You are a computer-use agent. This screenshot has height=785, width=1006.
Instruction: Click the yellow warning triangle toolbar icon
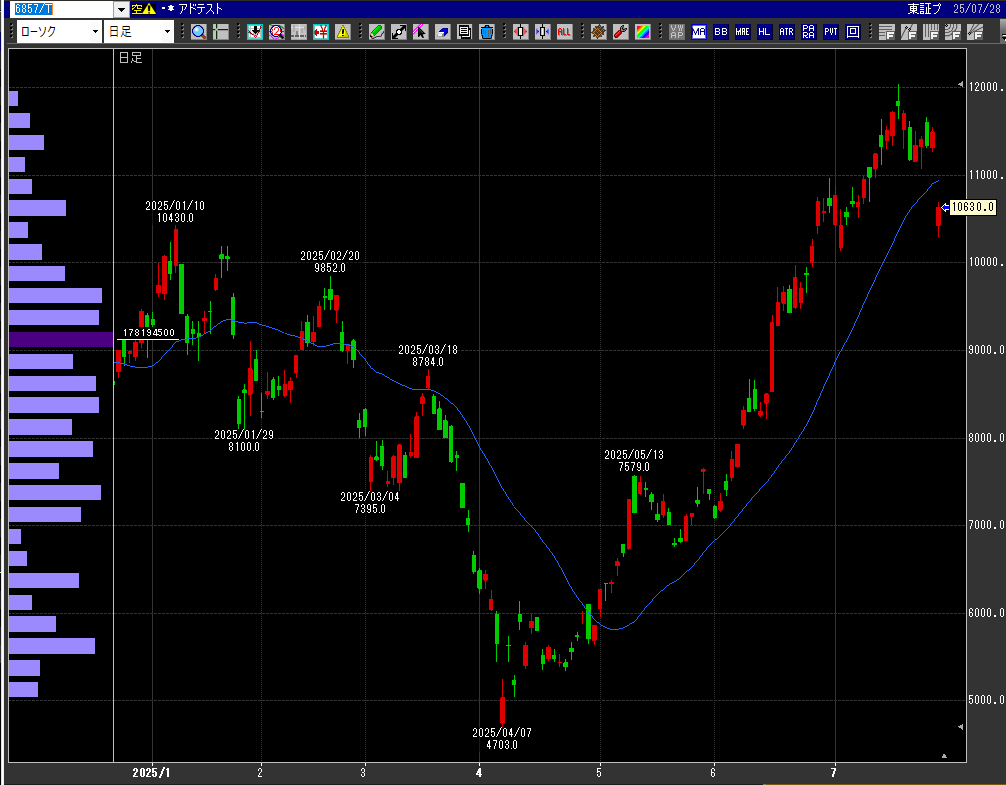tap(343, 31)
